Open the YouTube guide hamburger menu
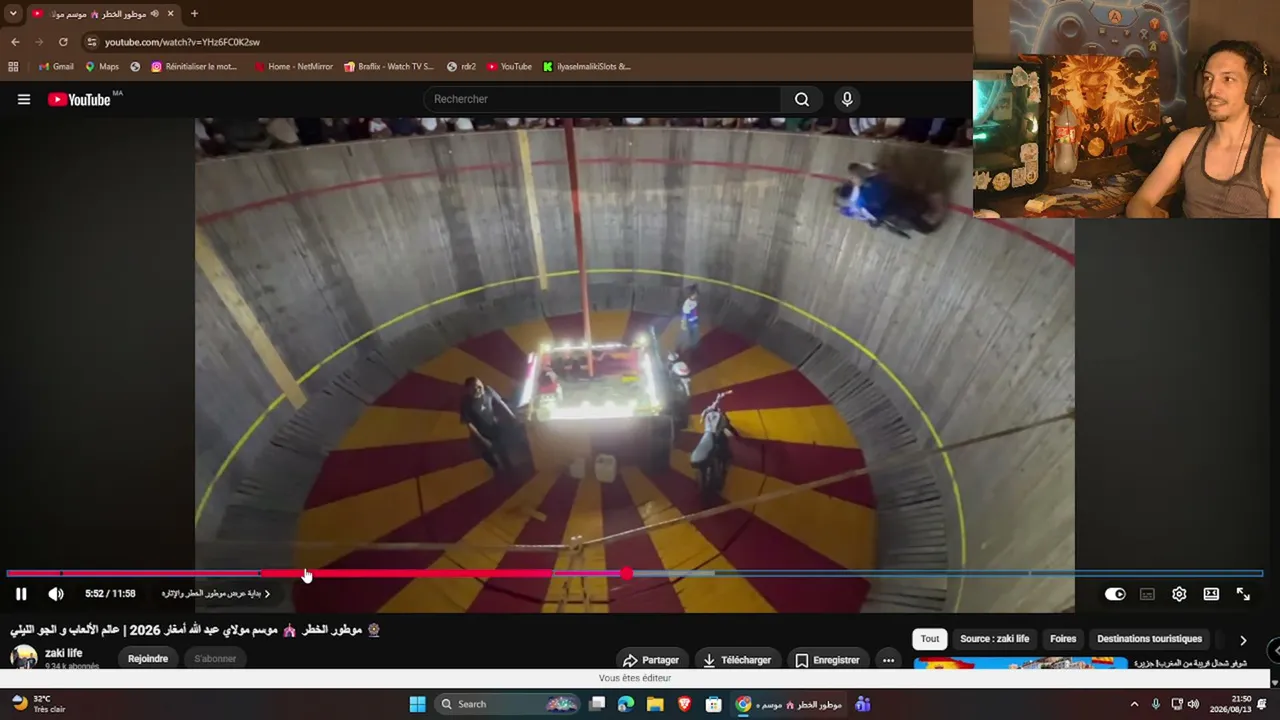The height and width of the screenshot is (720, 1280). (24, 99)
